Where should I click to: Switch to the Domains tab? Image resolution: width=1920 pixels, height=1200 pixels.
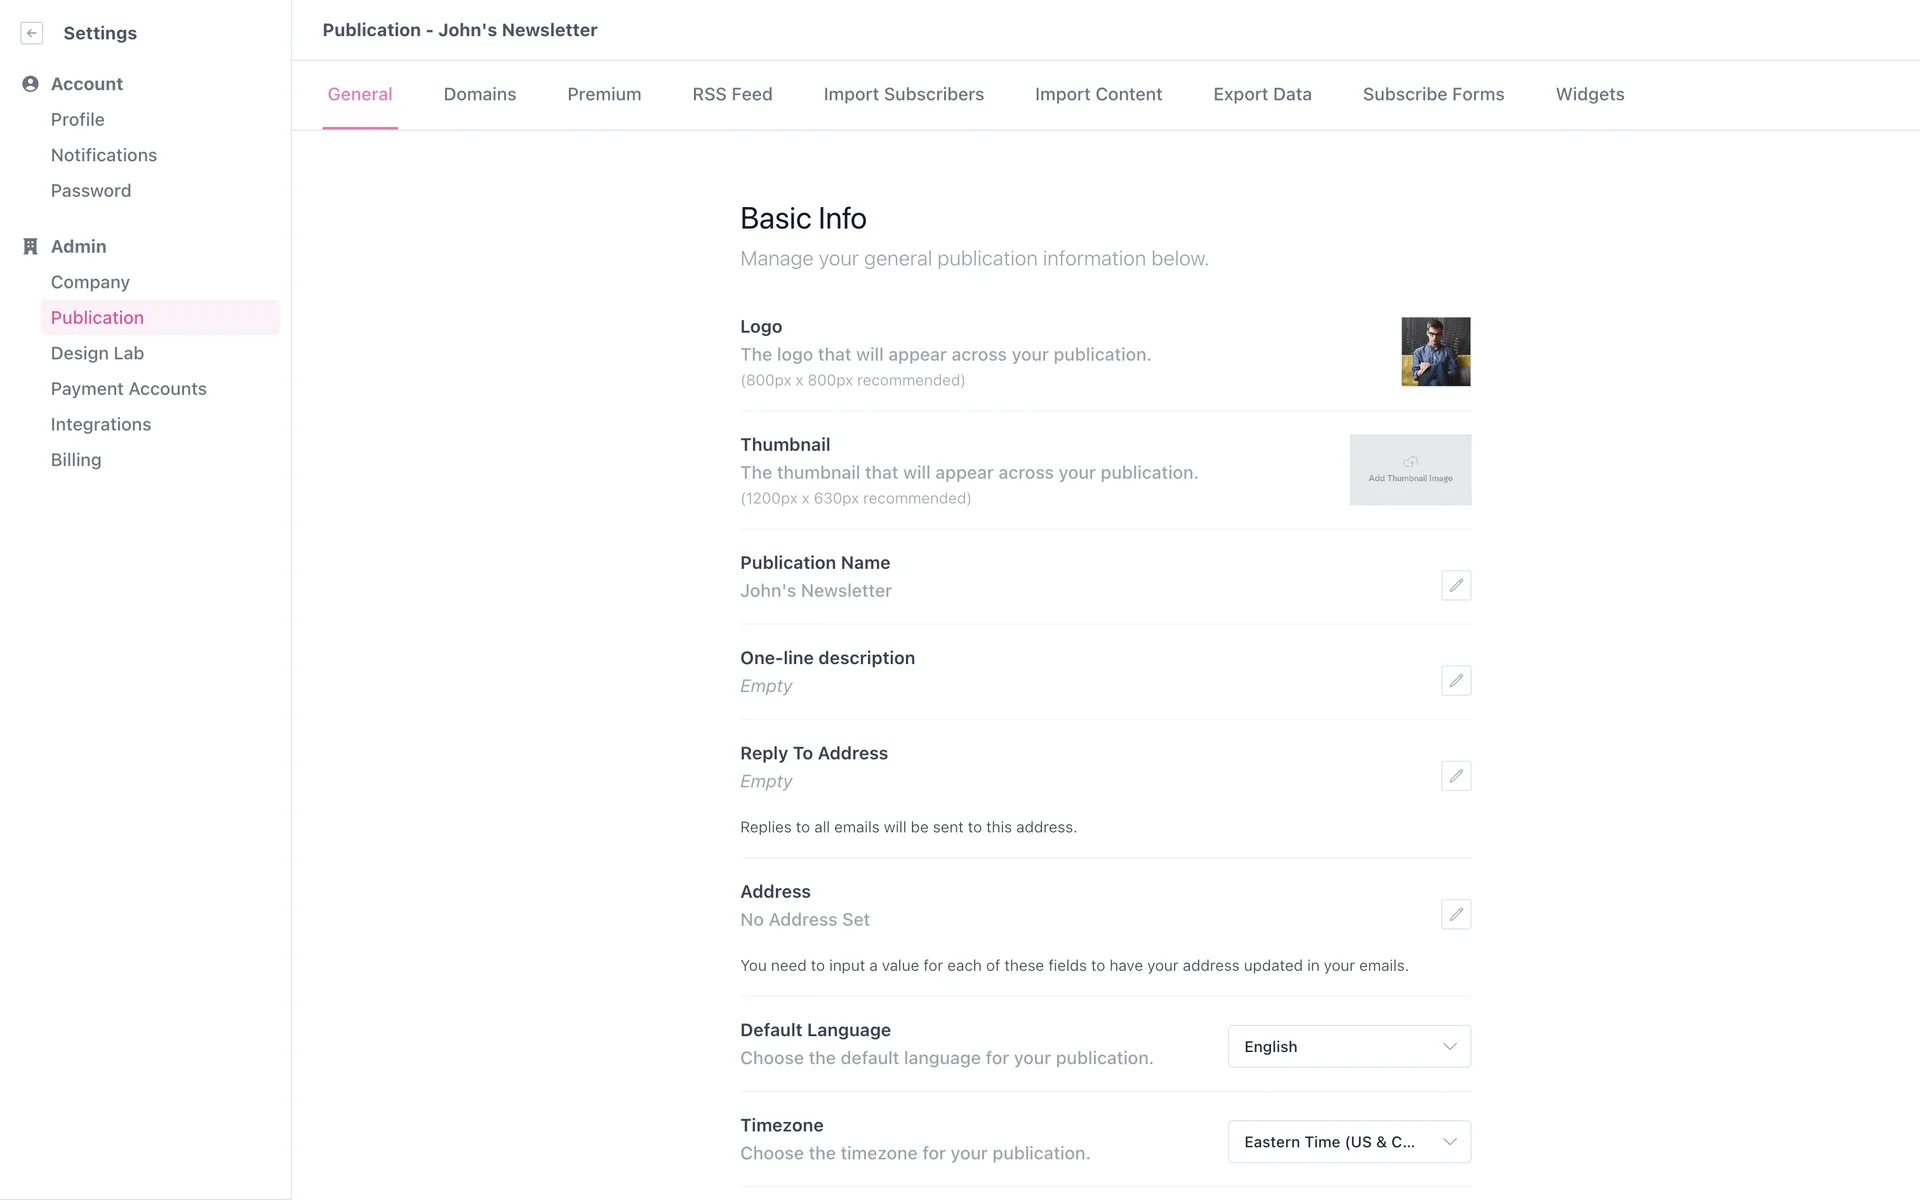(x=480, y=94)
